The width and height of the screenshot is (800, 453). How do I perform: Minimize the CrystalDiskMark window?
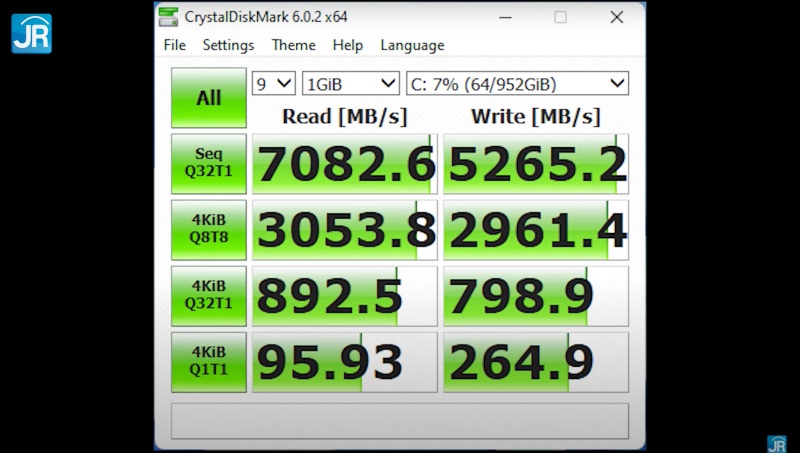(x=505, y=17)
